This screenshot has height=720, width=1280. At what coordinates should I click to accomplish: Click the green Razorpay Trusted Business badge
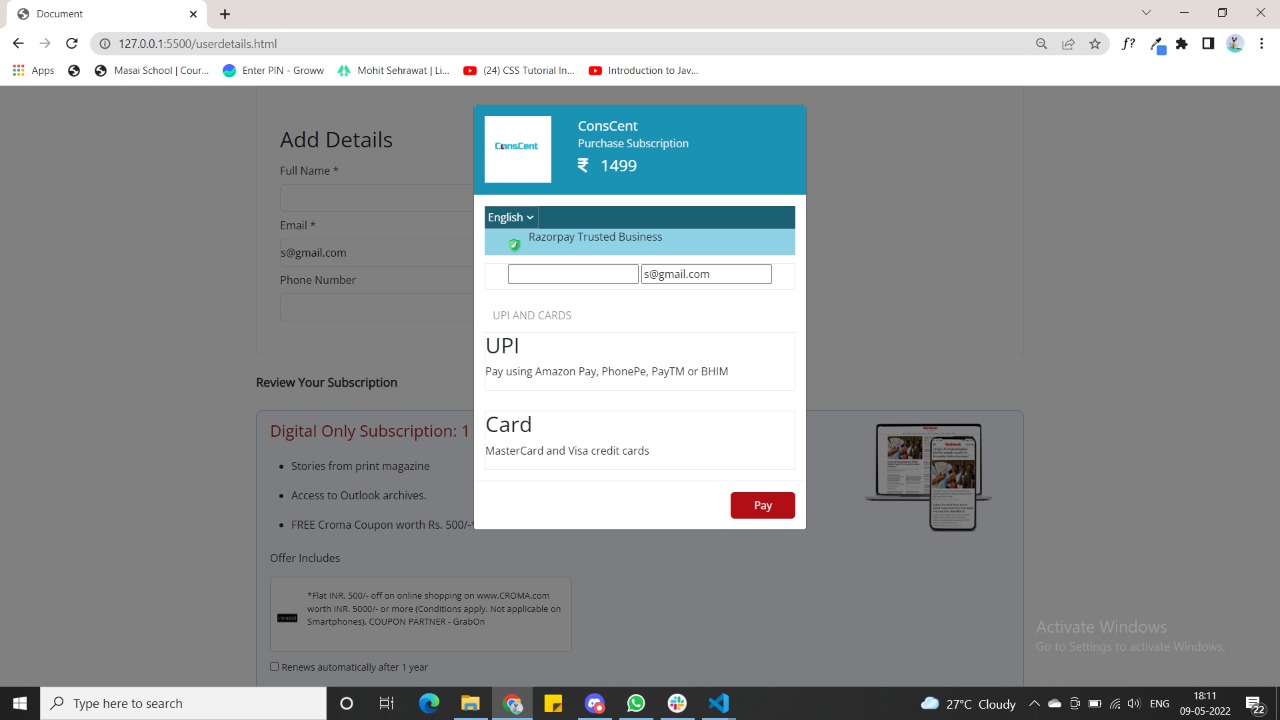(513, 243)
